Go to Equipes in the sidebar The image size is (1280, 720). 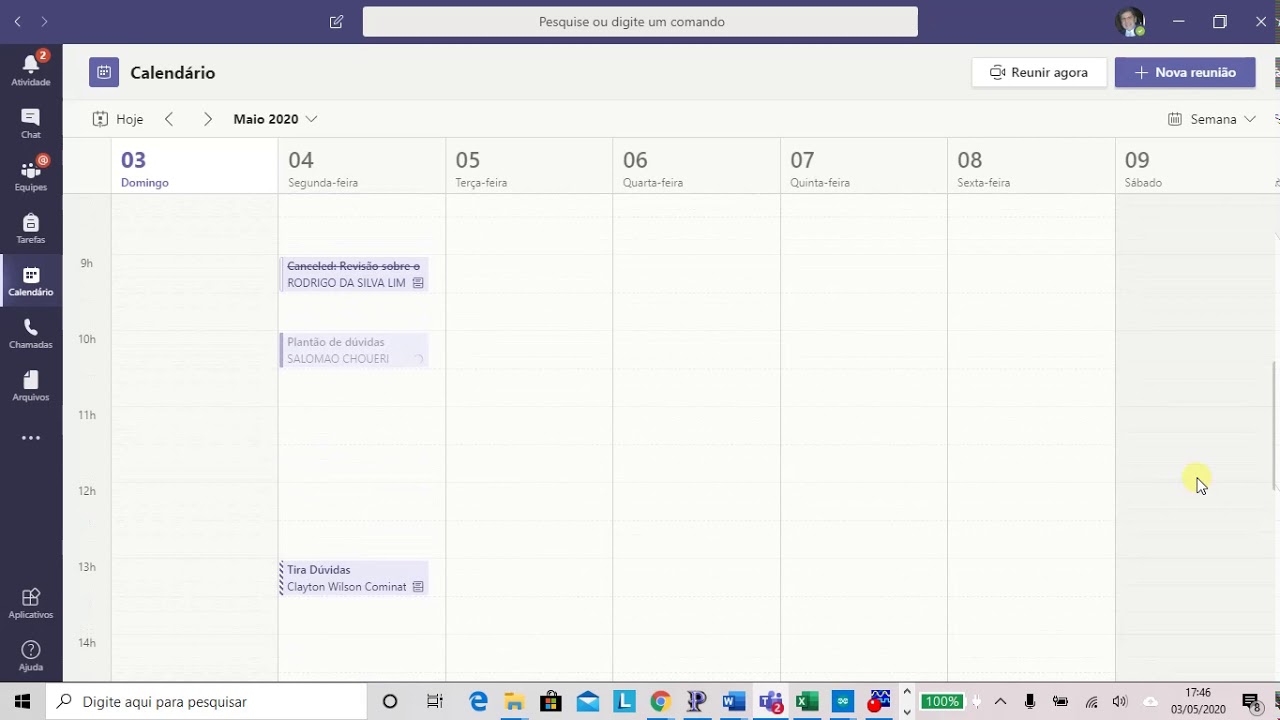point(31,175)
